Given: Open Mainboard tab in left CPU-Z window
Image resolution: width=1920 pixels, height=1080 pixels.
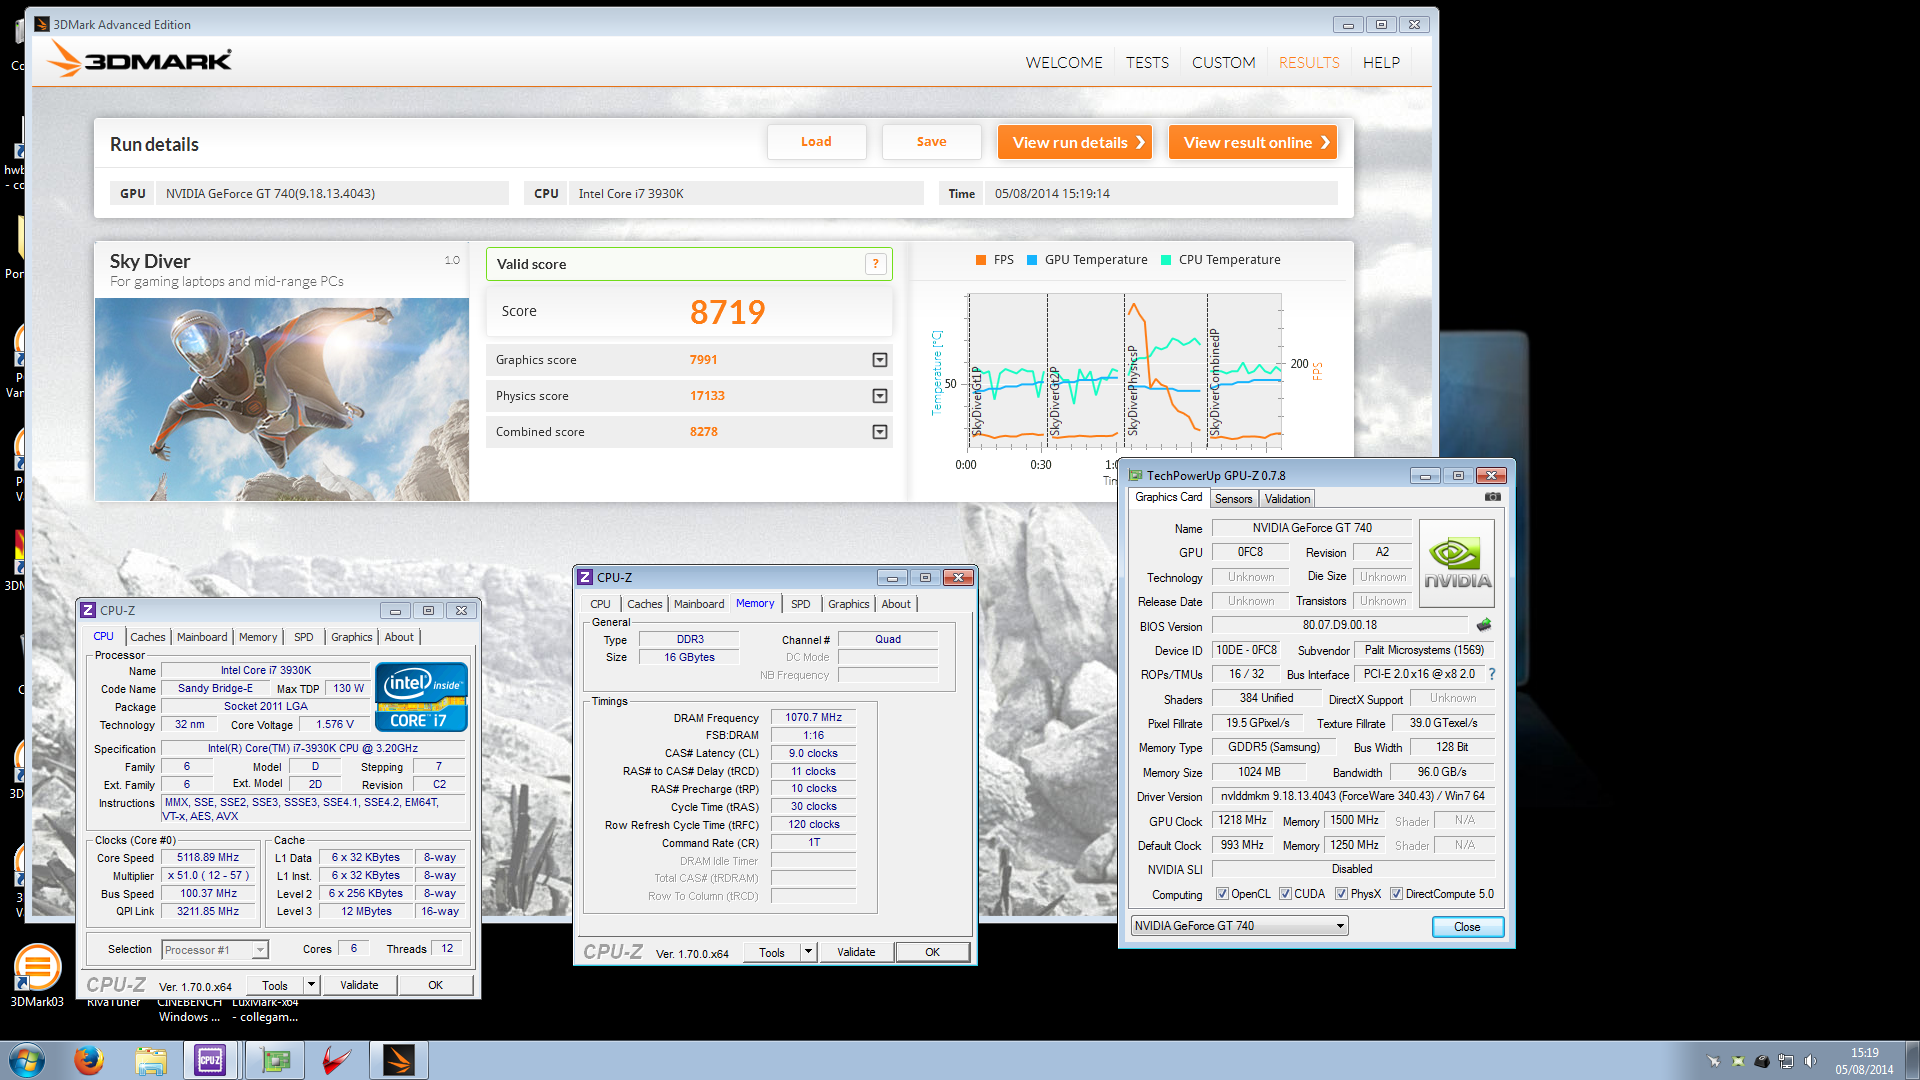Looking at the screenshot, I should pyautogui.click(x=202, y=637).
